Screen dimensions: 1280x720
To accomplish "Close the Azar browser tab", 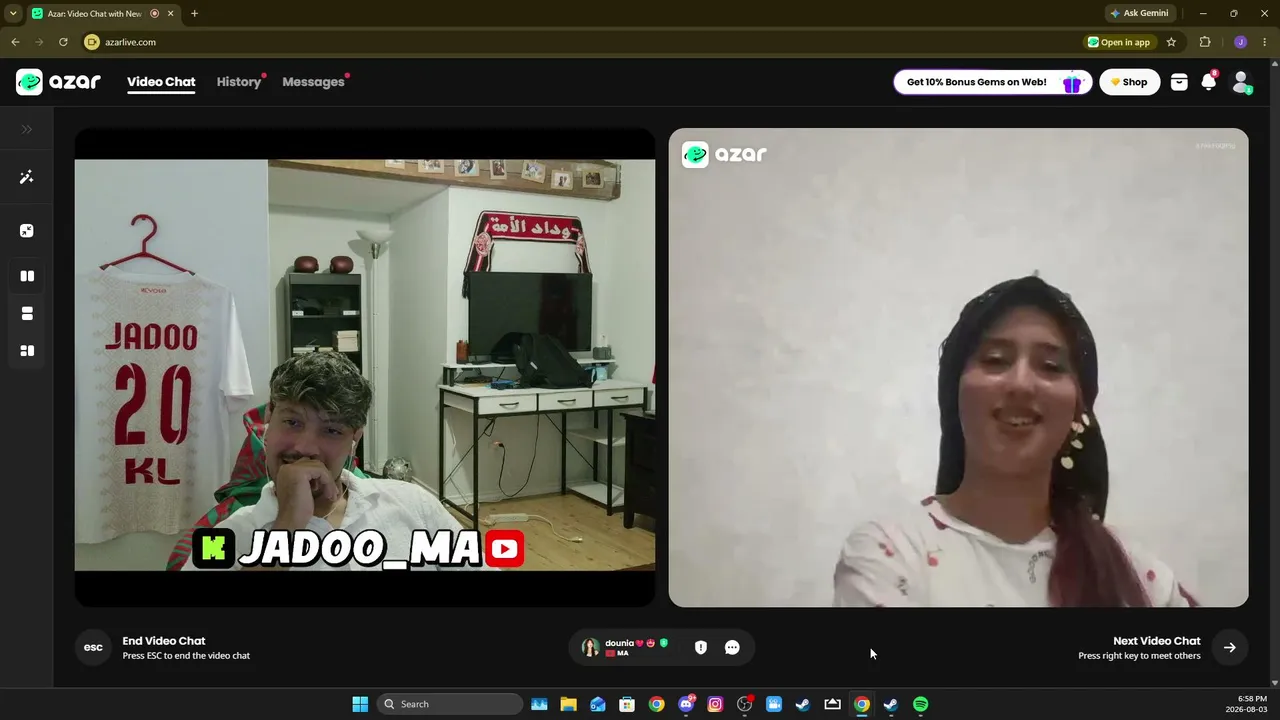I will tap(170, 13).
